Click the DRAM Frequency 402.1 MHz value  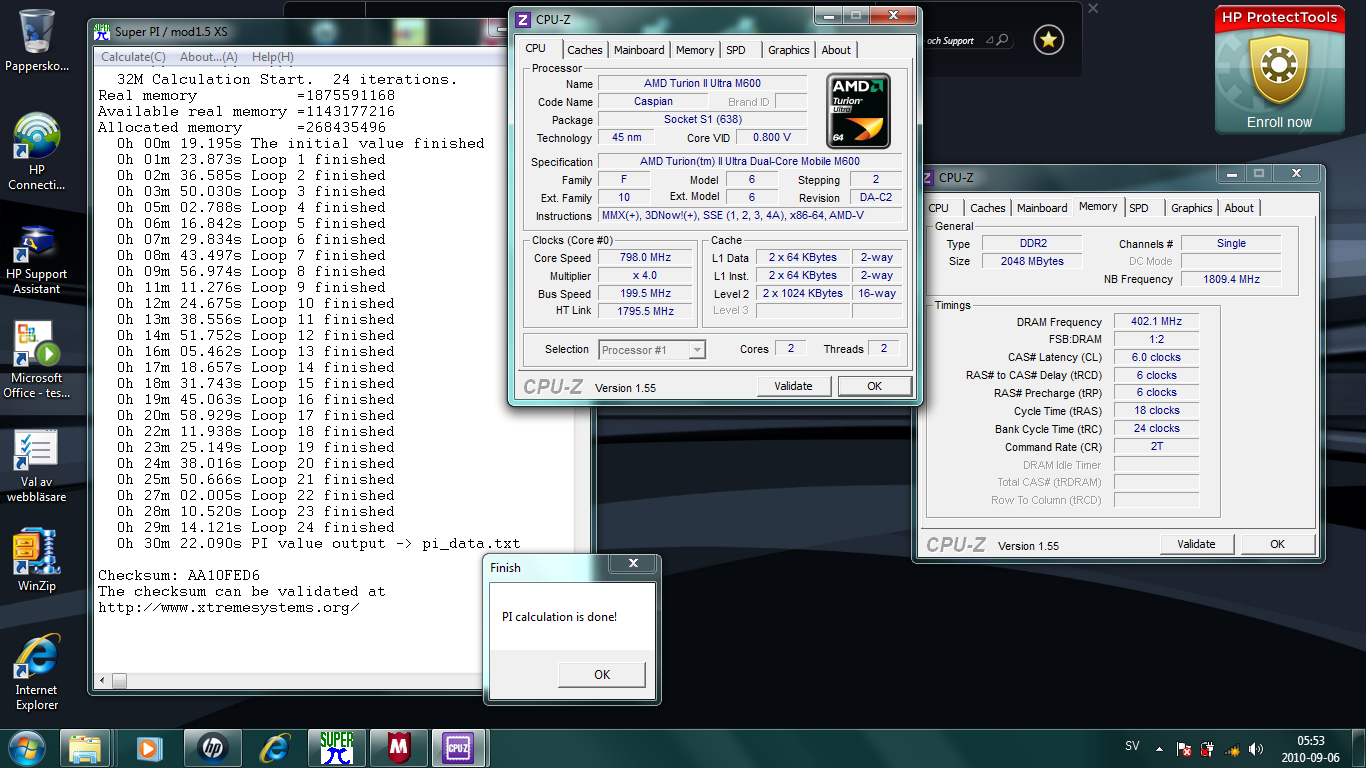[x=1156, y=322]
